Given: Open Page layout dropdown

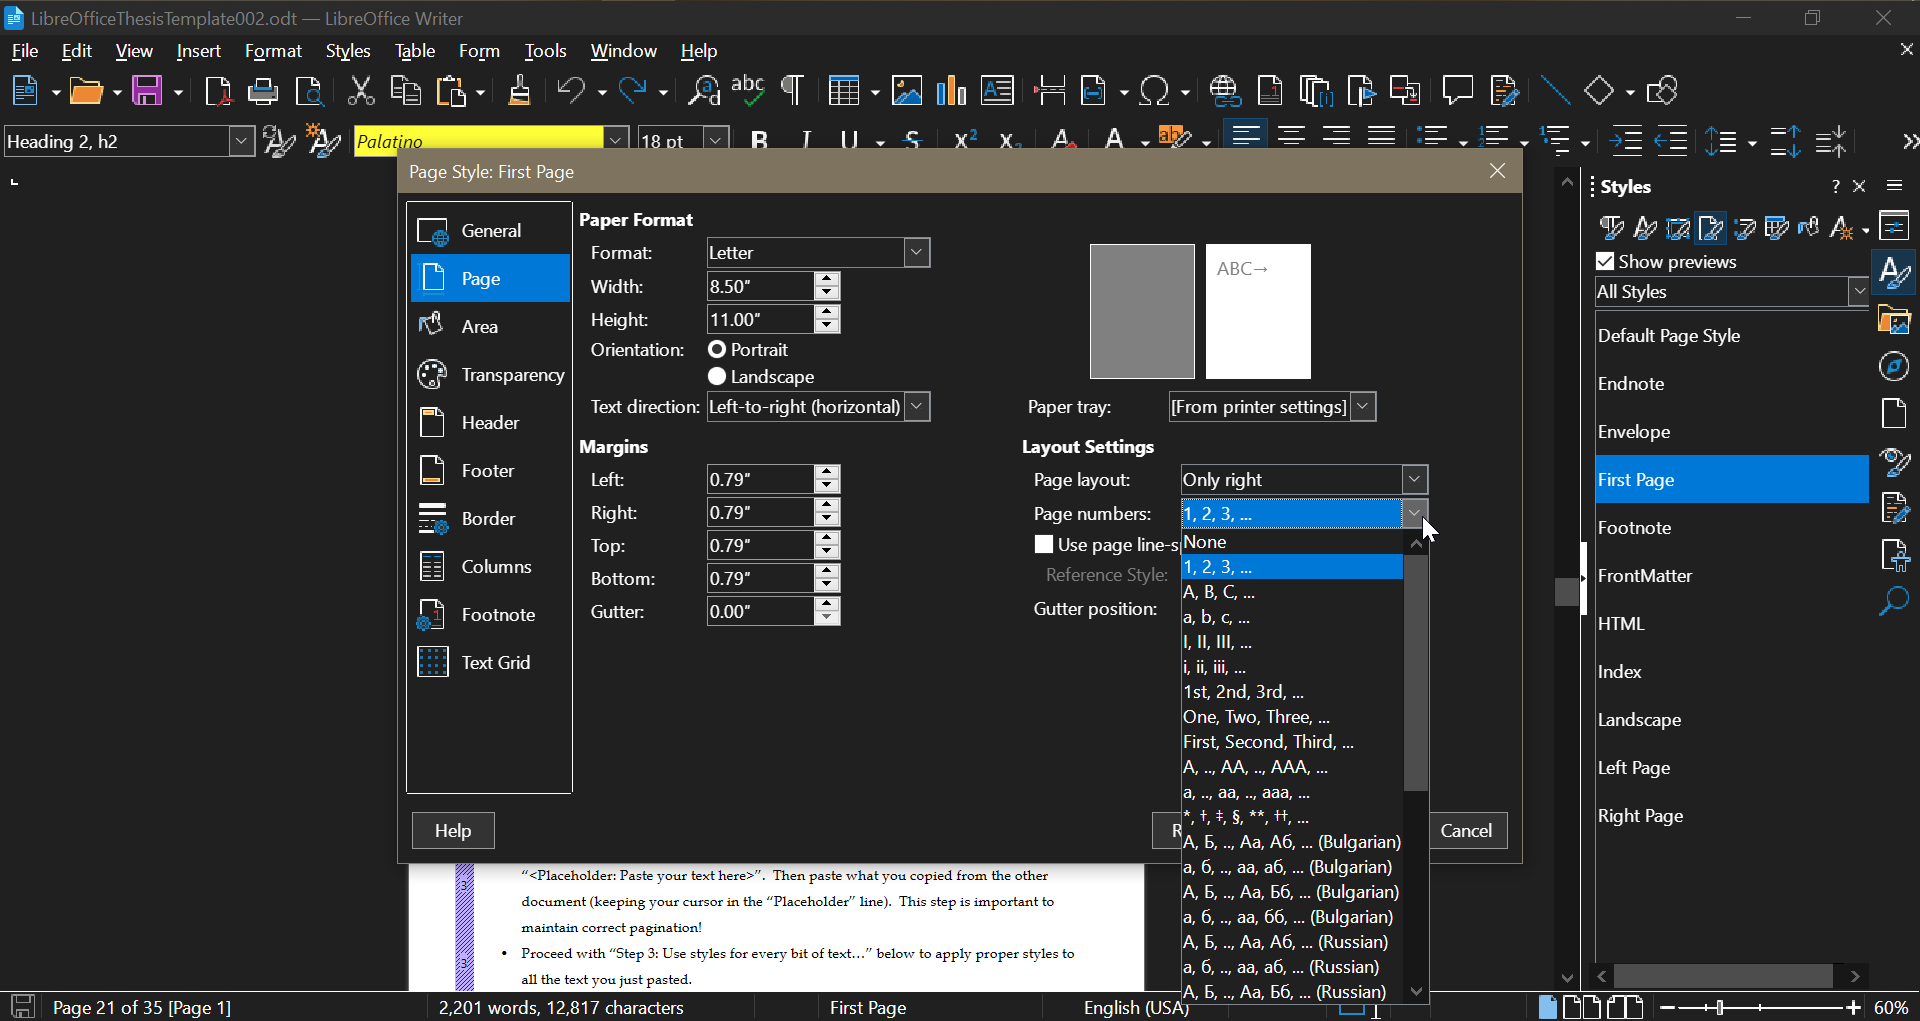Looking at the screenshot, I should coord(1414,480).
